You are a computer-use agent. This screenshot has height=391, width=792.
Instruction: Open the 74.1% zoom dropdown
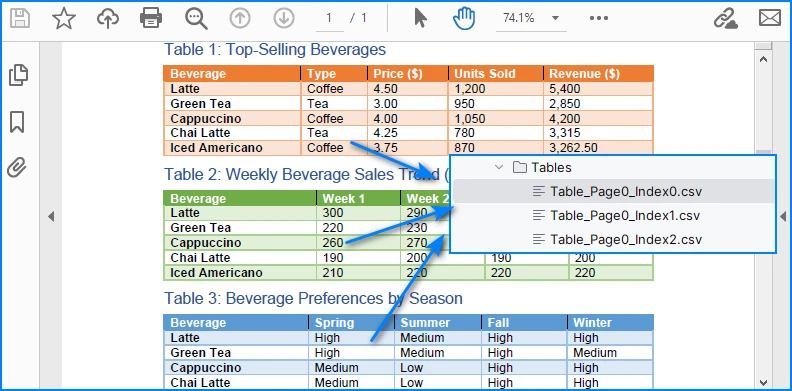point(531,19)
